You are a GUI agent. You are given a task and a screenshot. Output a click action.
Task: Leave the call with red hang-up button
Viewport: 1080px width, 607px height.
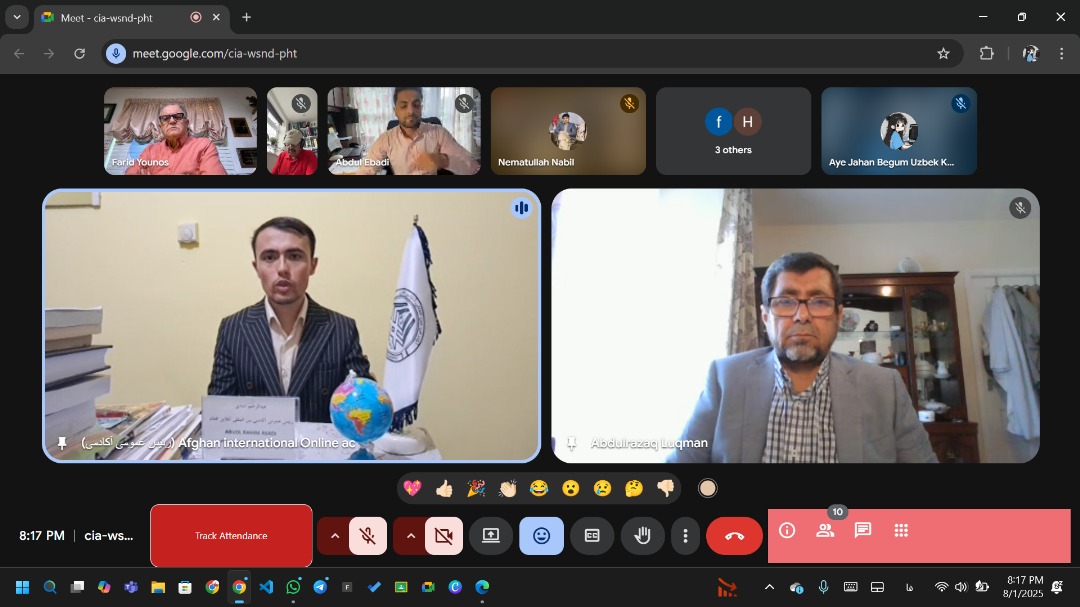(x=734, y=536)
